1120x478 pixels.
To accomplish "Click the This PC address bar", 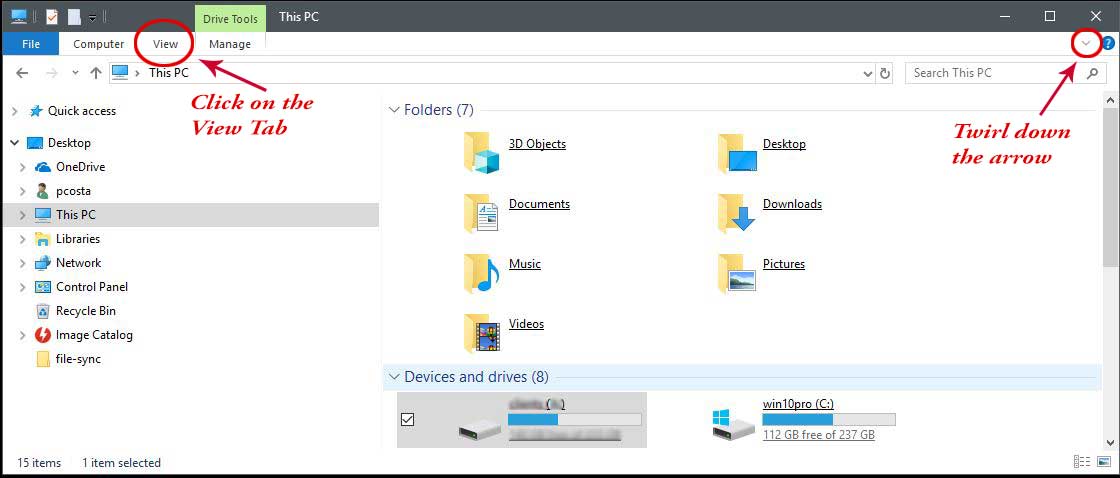I will click(x=491, y=73).
